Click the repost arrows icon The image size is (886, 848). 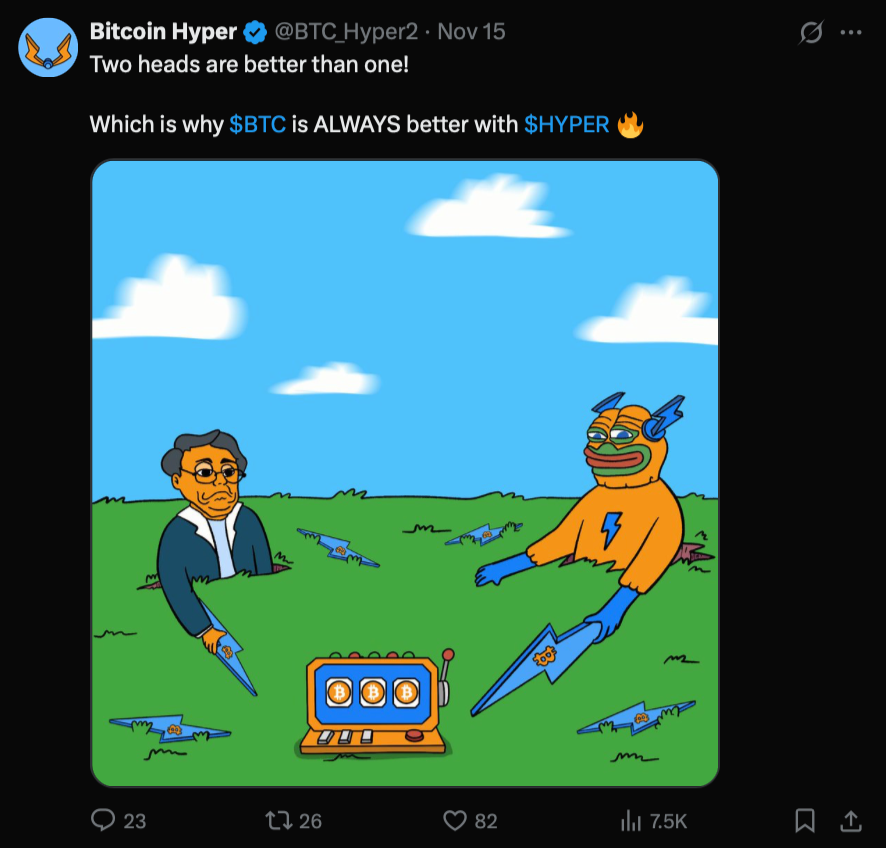click(279, 820)
